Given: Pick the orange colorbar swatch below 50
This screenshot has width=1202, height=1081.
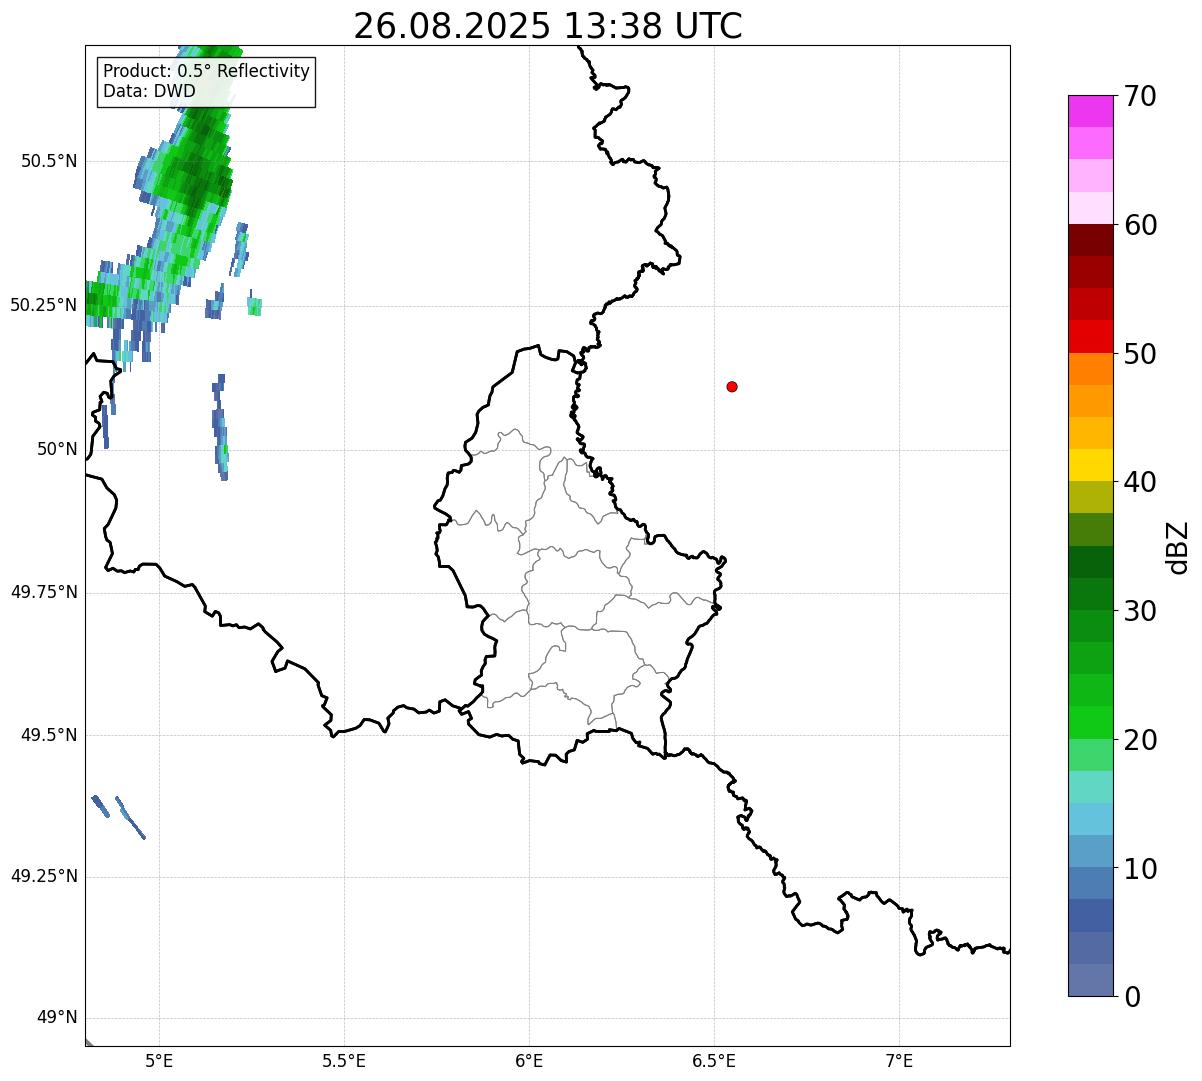Looking at the screenshot, I should [x=1090, y=369].
